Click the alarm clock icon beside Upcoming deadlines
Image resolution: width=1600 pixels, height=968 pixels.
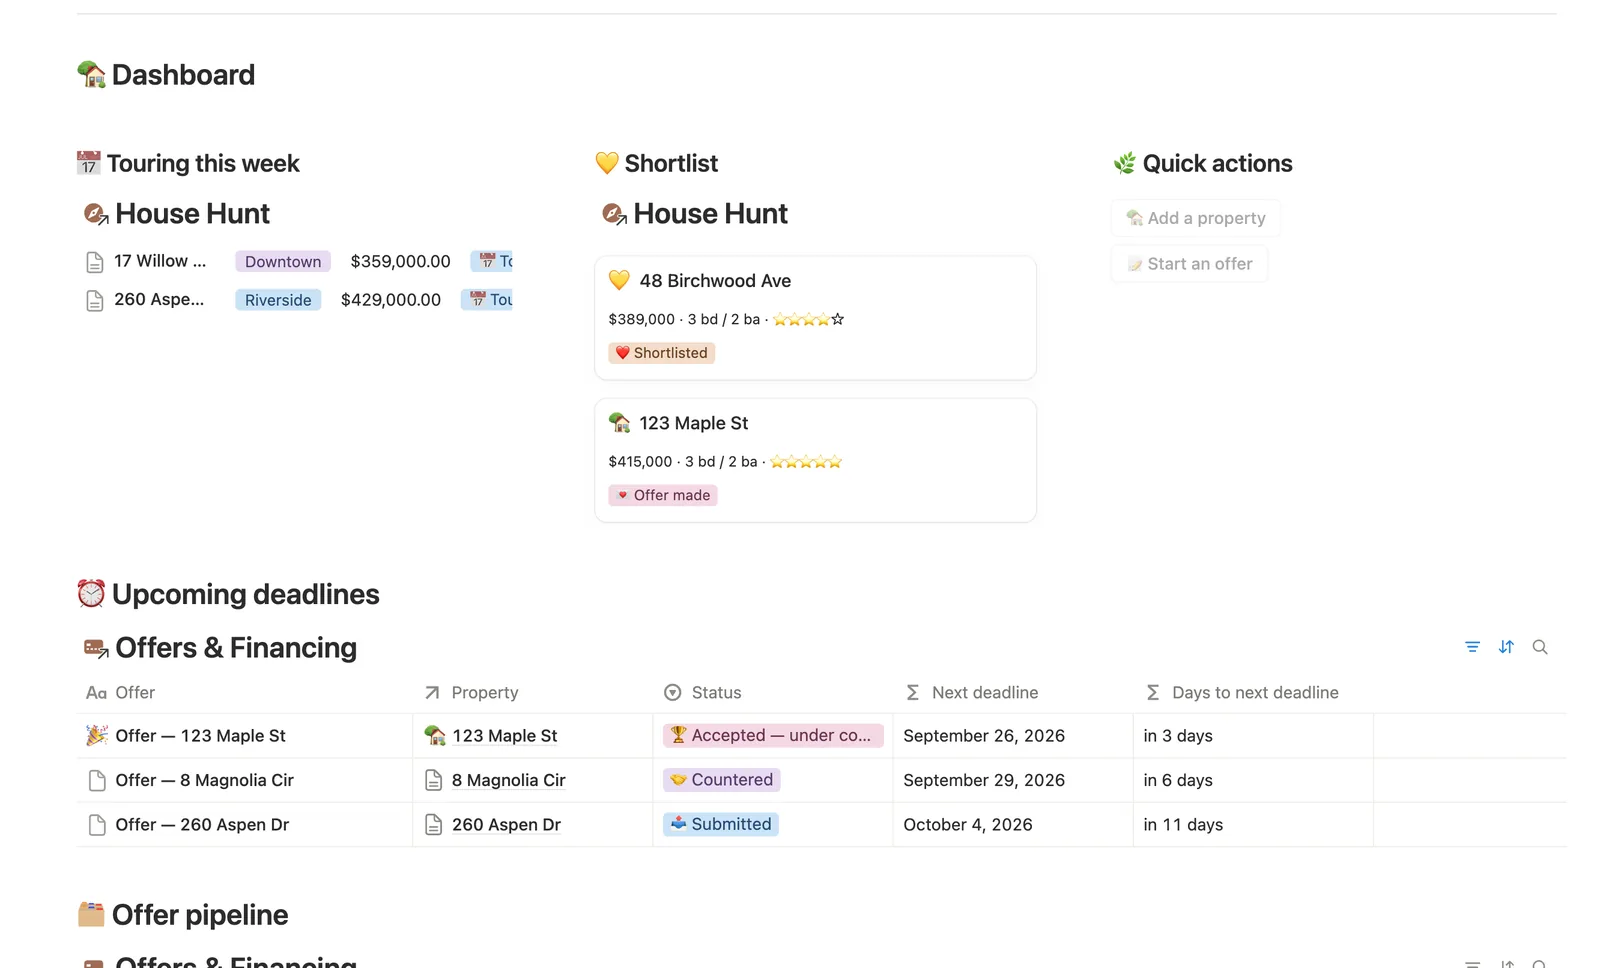click(x=91, y=594)
